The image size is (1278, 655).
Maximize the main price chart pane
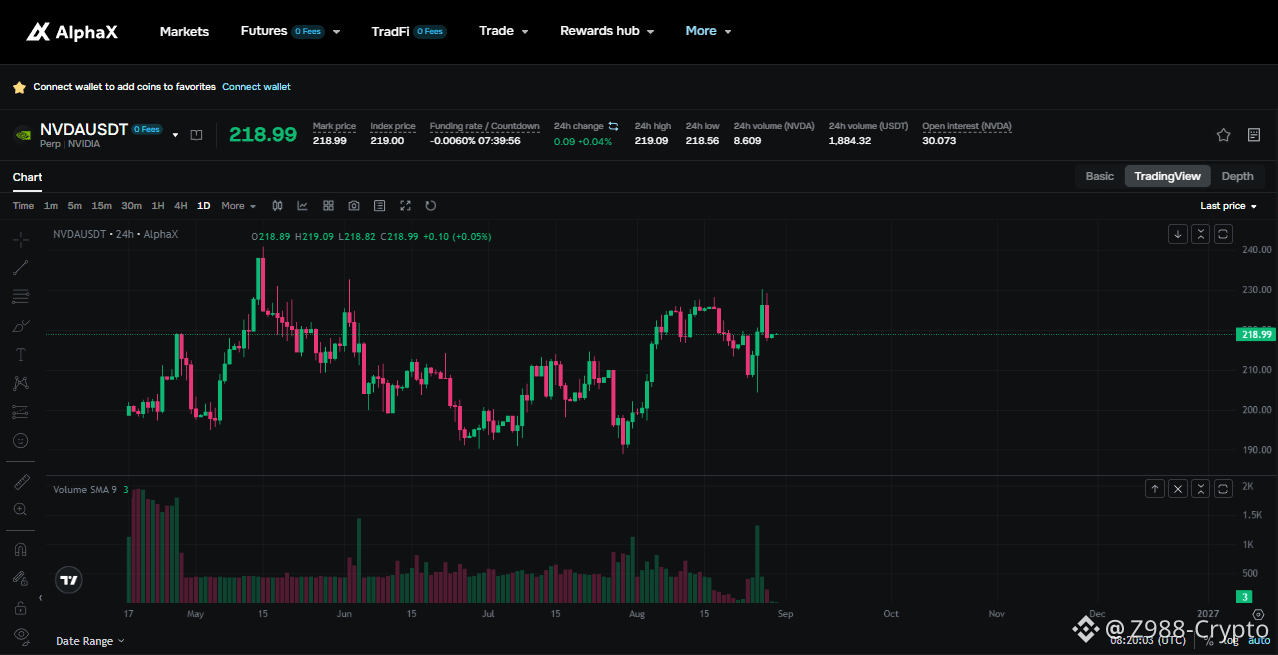pos(1223,234)
